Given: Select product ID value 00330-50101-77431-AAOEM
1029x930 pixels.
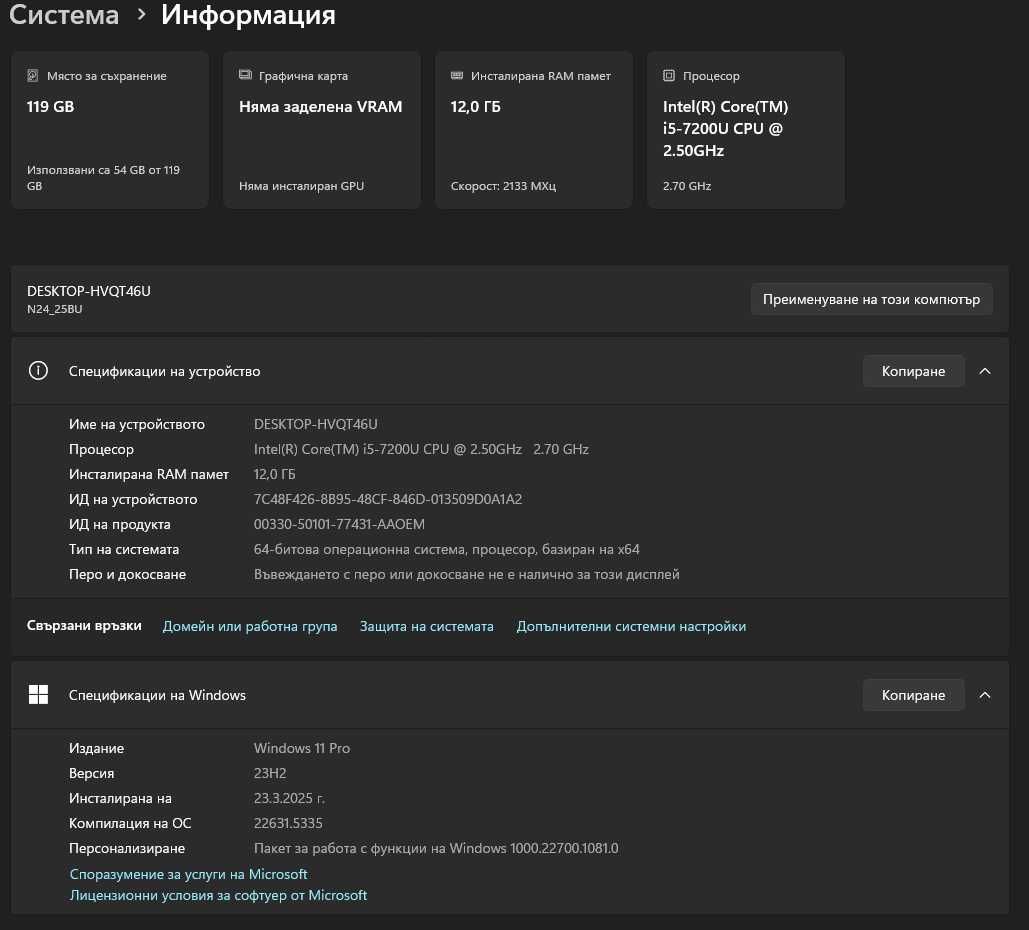Looking at the screenshot, I should click(339, 524).
